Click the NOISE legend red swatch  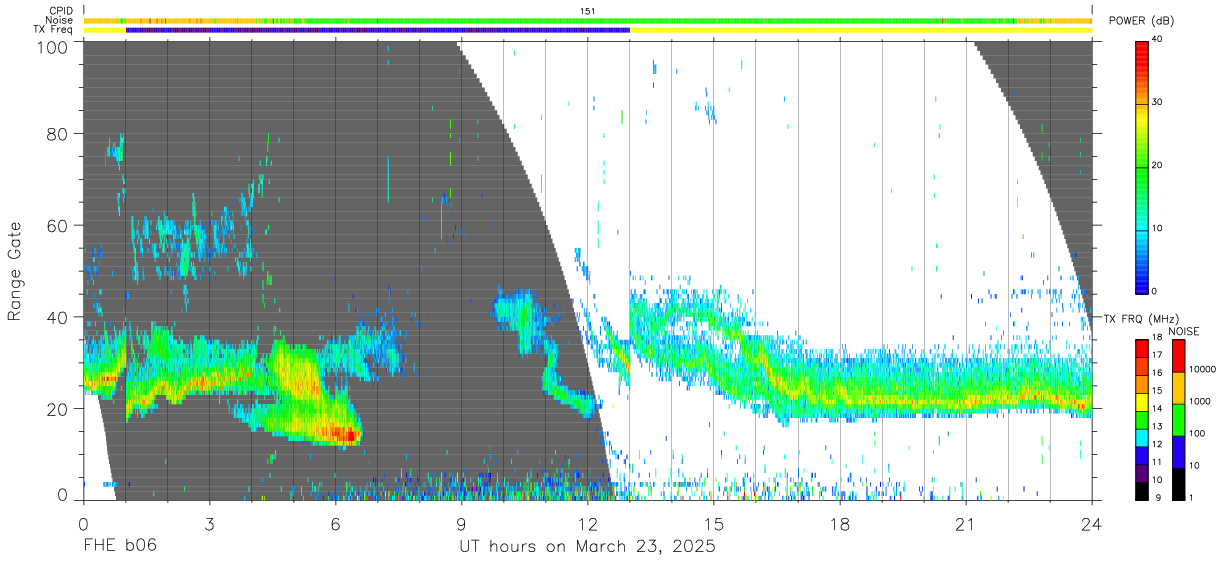tap(1178, 355)
